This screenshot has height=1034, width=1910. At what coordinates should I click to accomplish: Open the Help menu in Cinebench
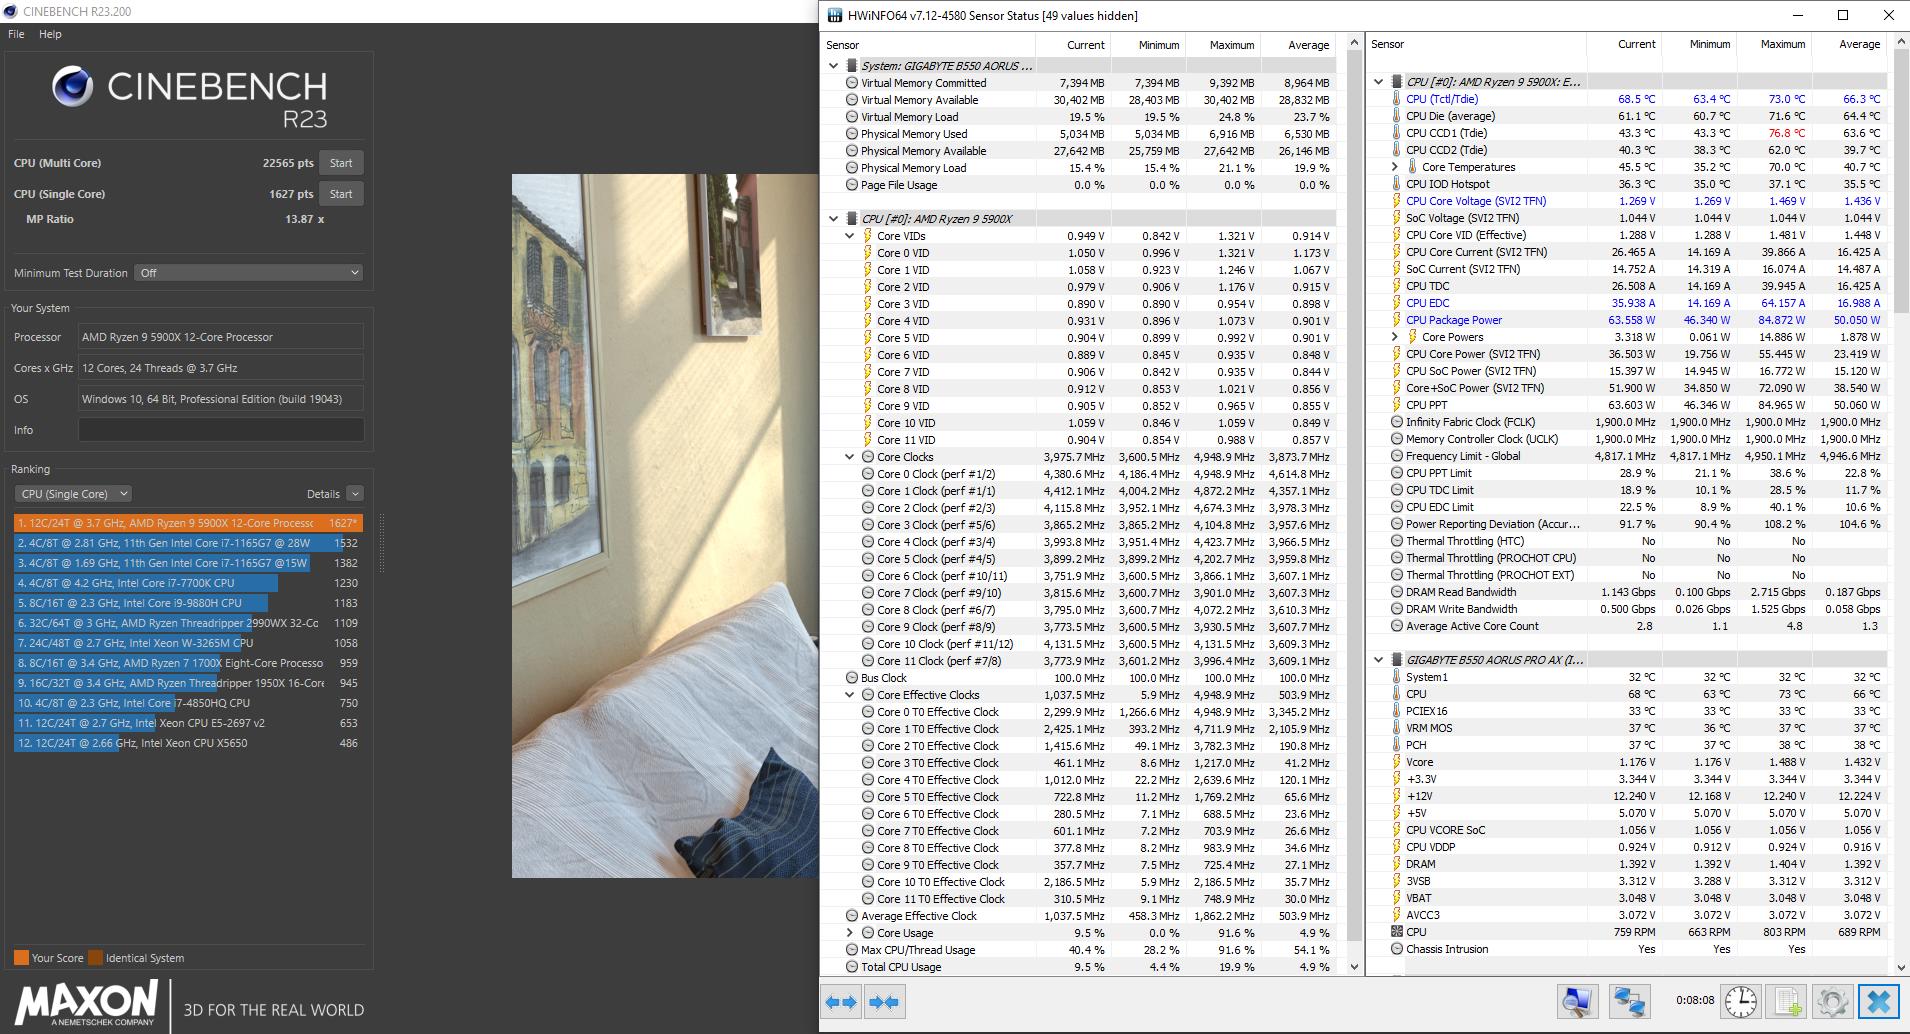point(50,34)
